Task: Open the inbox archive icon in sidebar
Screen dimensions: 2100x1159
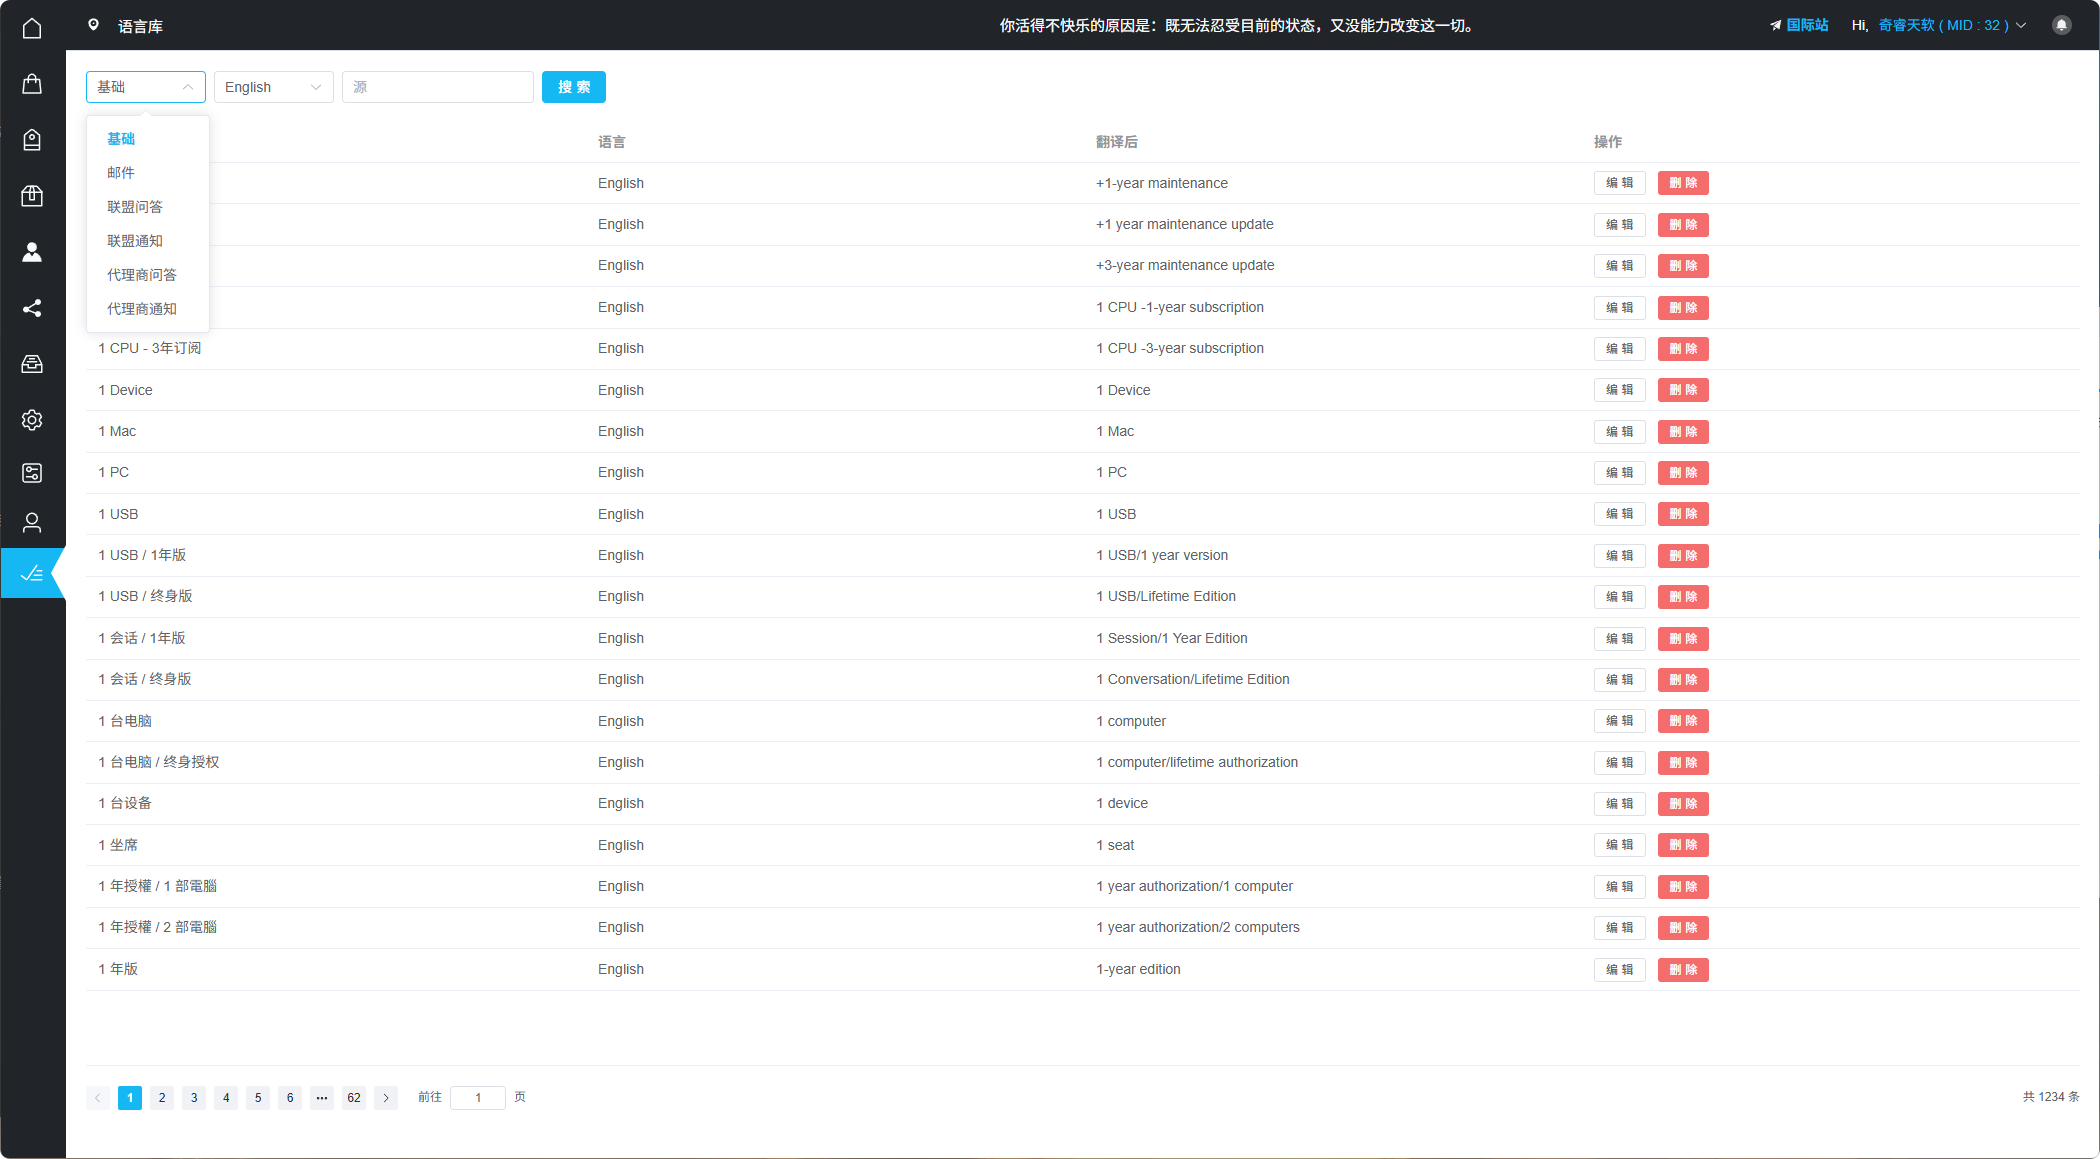Action: (32, 364)
